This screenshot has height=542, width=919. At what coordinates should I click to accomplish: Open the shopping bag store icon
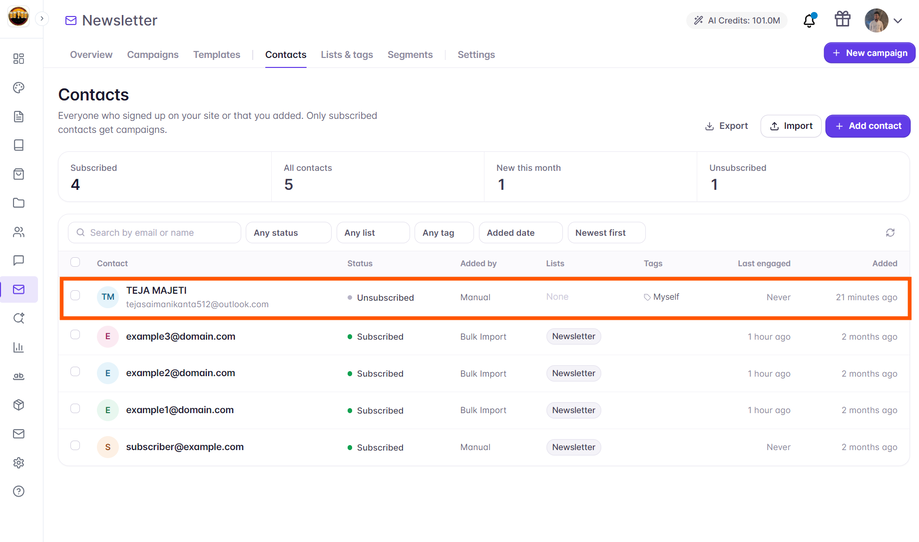(x=19, y=174)
